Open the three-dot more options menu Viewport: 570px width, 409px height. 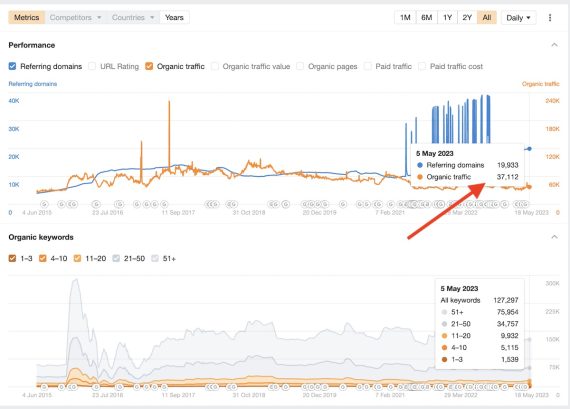[550, 17]
